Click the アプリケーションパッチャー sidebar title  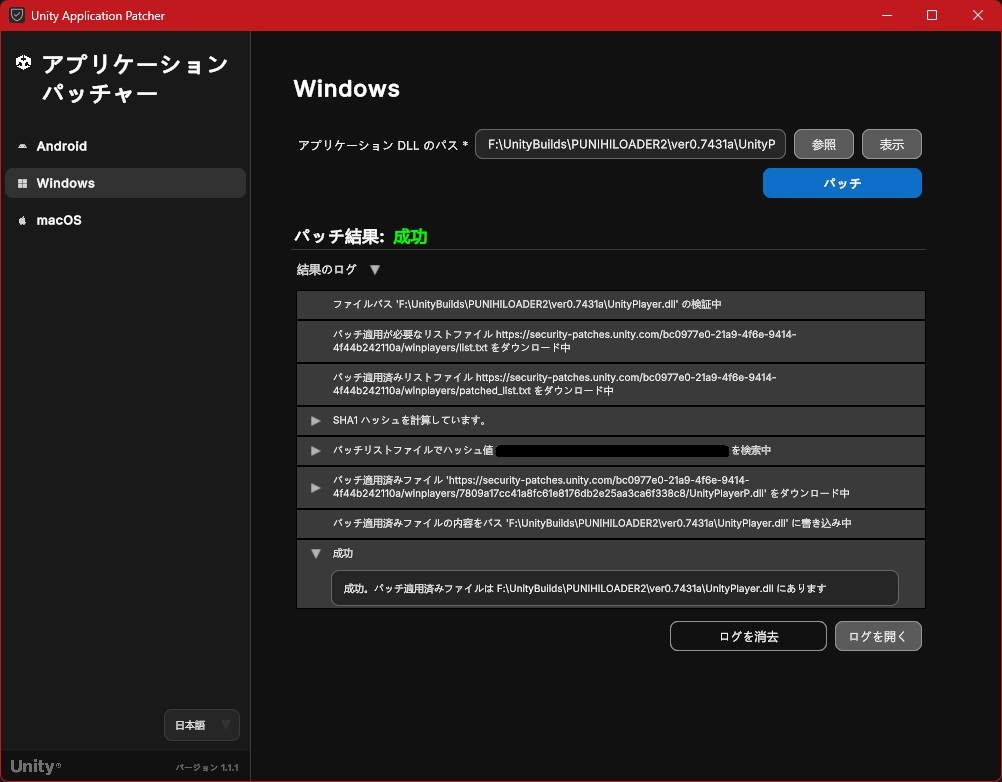(x=135, y=79)
